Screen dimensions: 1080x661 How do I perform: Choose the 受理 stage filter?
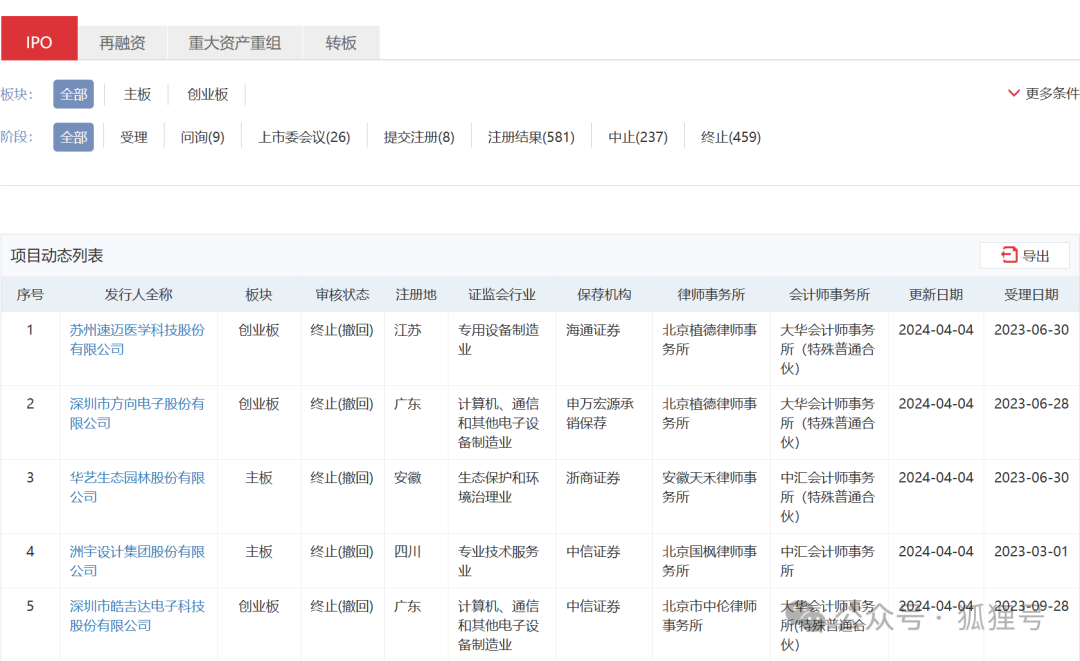tap(133, 136)
